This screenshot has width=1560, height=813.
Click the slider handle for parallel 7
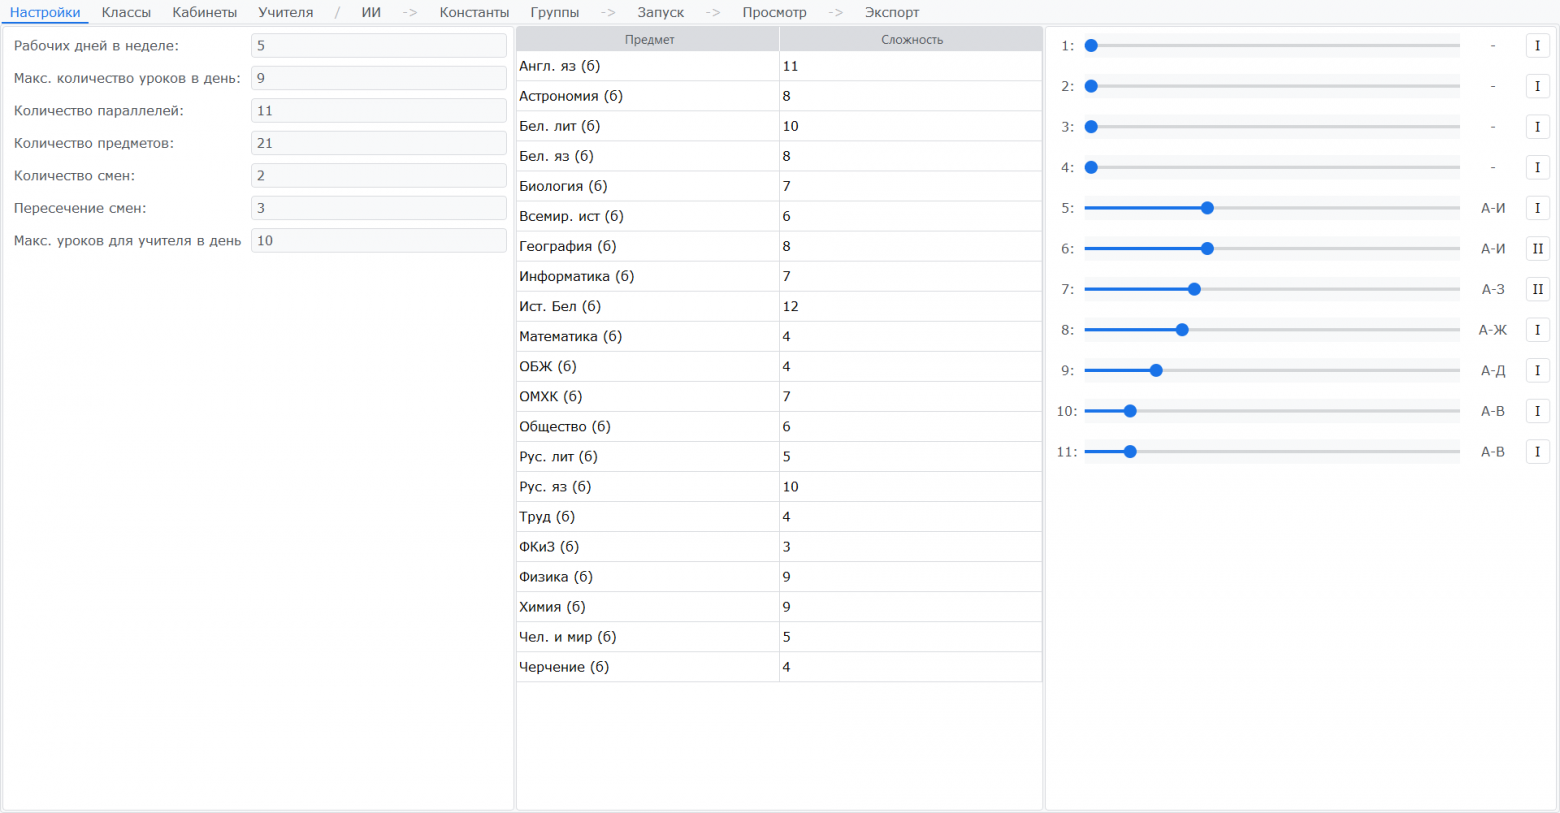(x=1194, y=289)
